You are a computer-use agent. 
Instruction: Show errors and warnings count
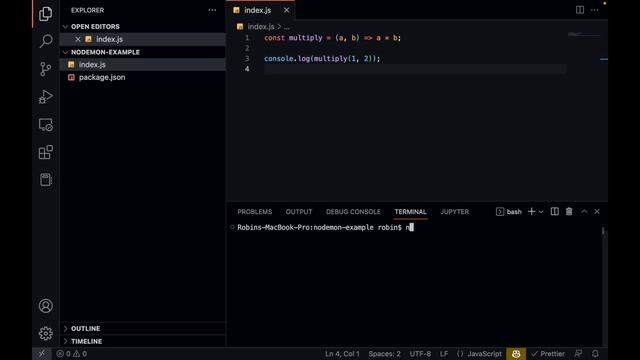click(71, 353)
